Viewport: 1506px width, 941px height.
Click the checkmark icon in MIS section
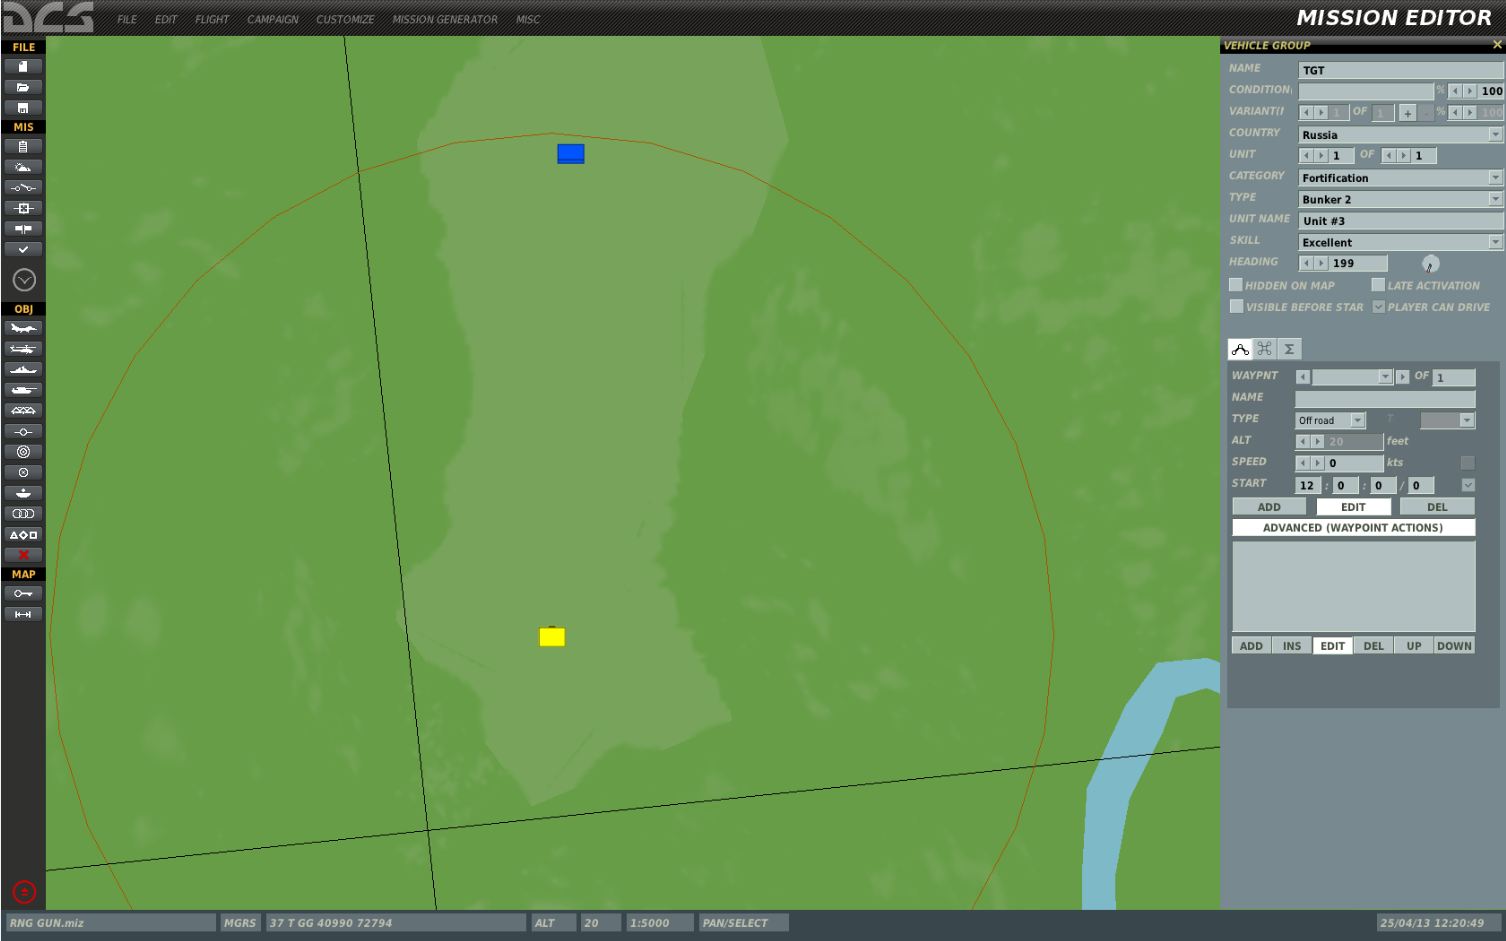click(x=23, y=249)
